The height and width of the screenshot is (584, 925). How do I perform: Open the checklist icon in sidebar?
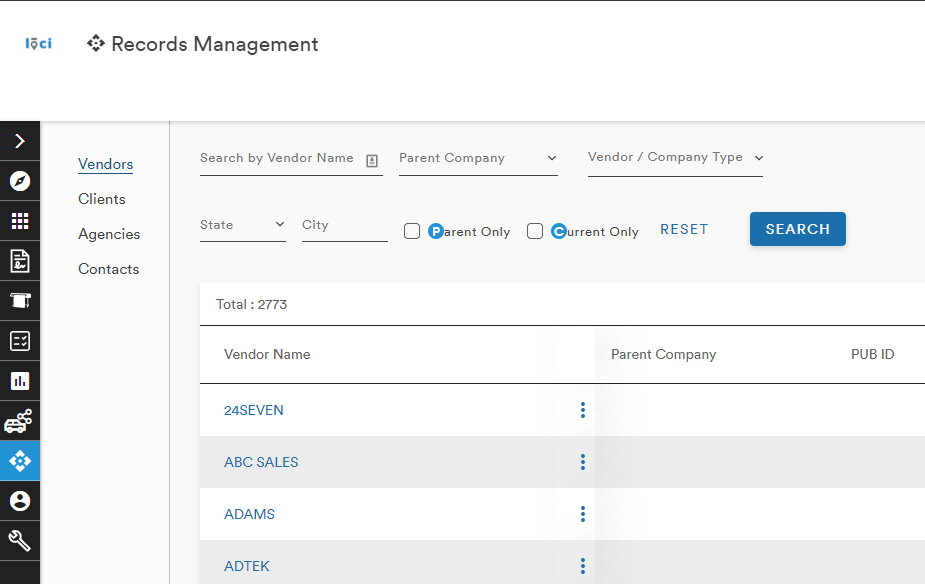[x=19, y=341]
